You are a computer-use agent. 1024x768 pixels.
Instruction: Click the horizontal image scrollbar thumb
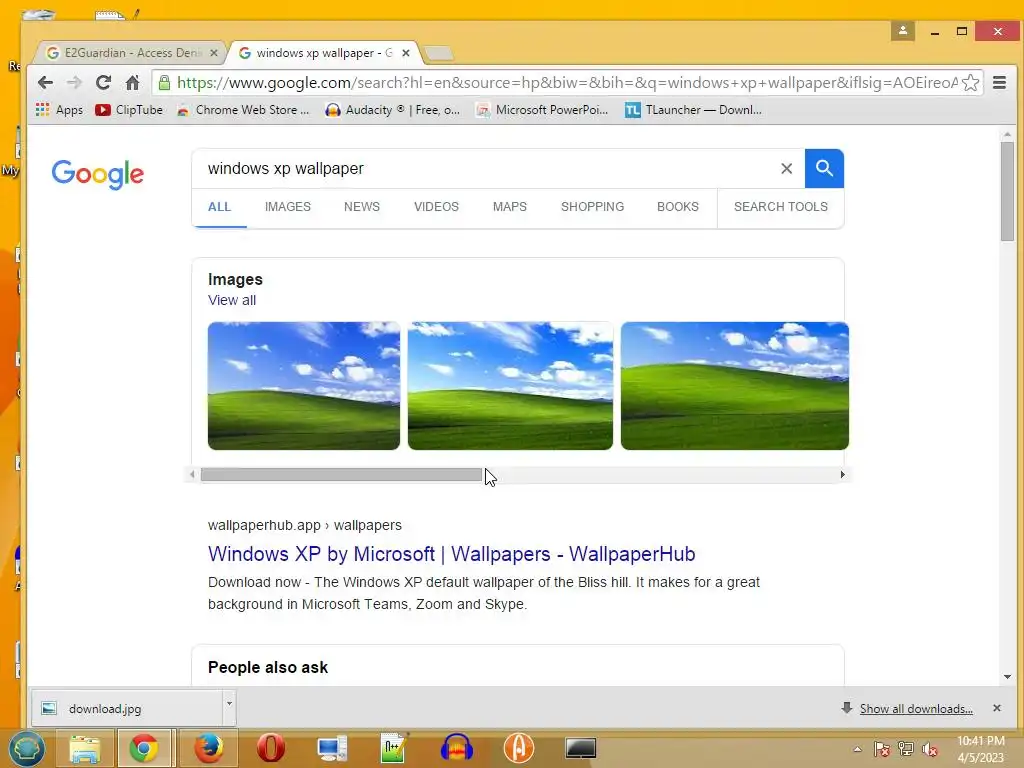pyautogui.click(x=341, y=475)
